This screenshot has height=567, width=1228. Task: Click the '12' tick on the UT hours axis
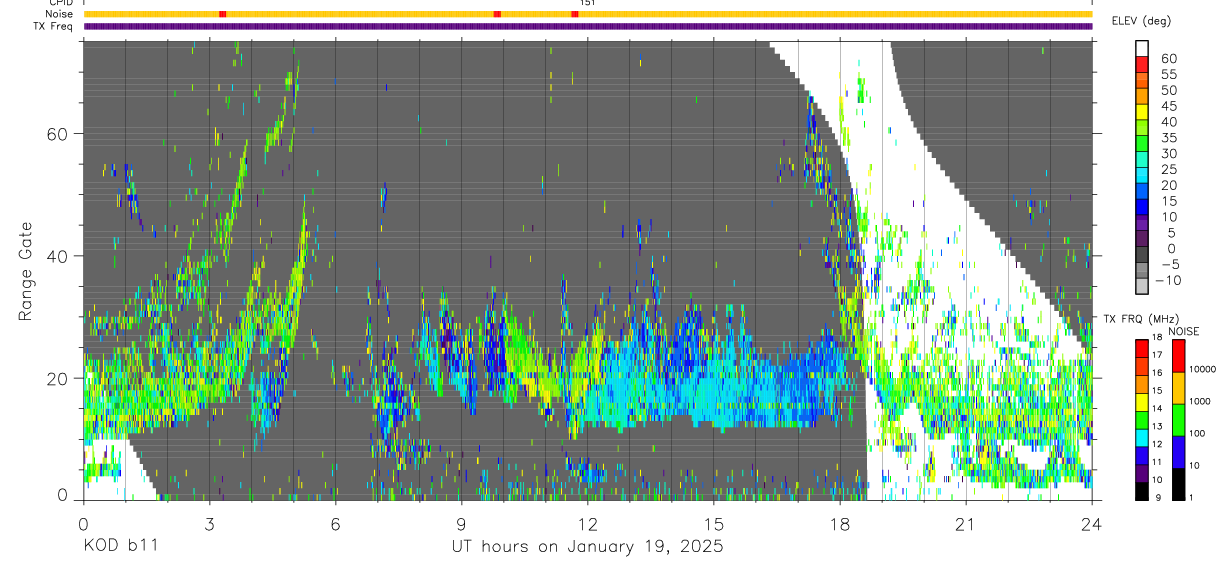588,523
